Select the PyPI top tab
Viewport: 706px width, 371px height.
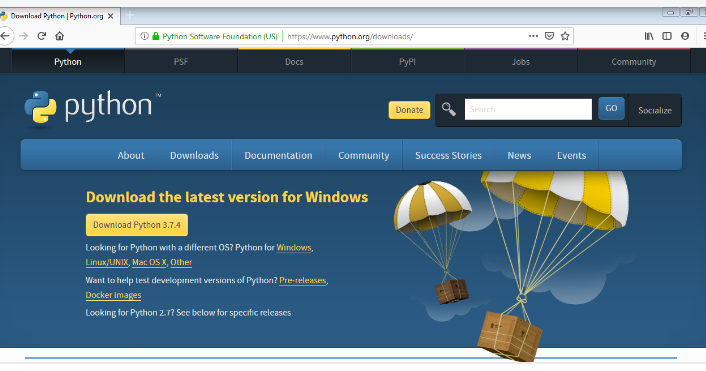coord(407,62)
